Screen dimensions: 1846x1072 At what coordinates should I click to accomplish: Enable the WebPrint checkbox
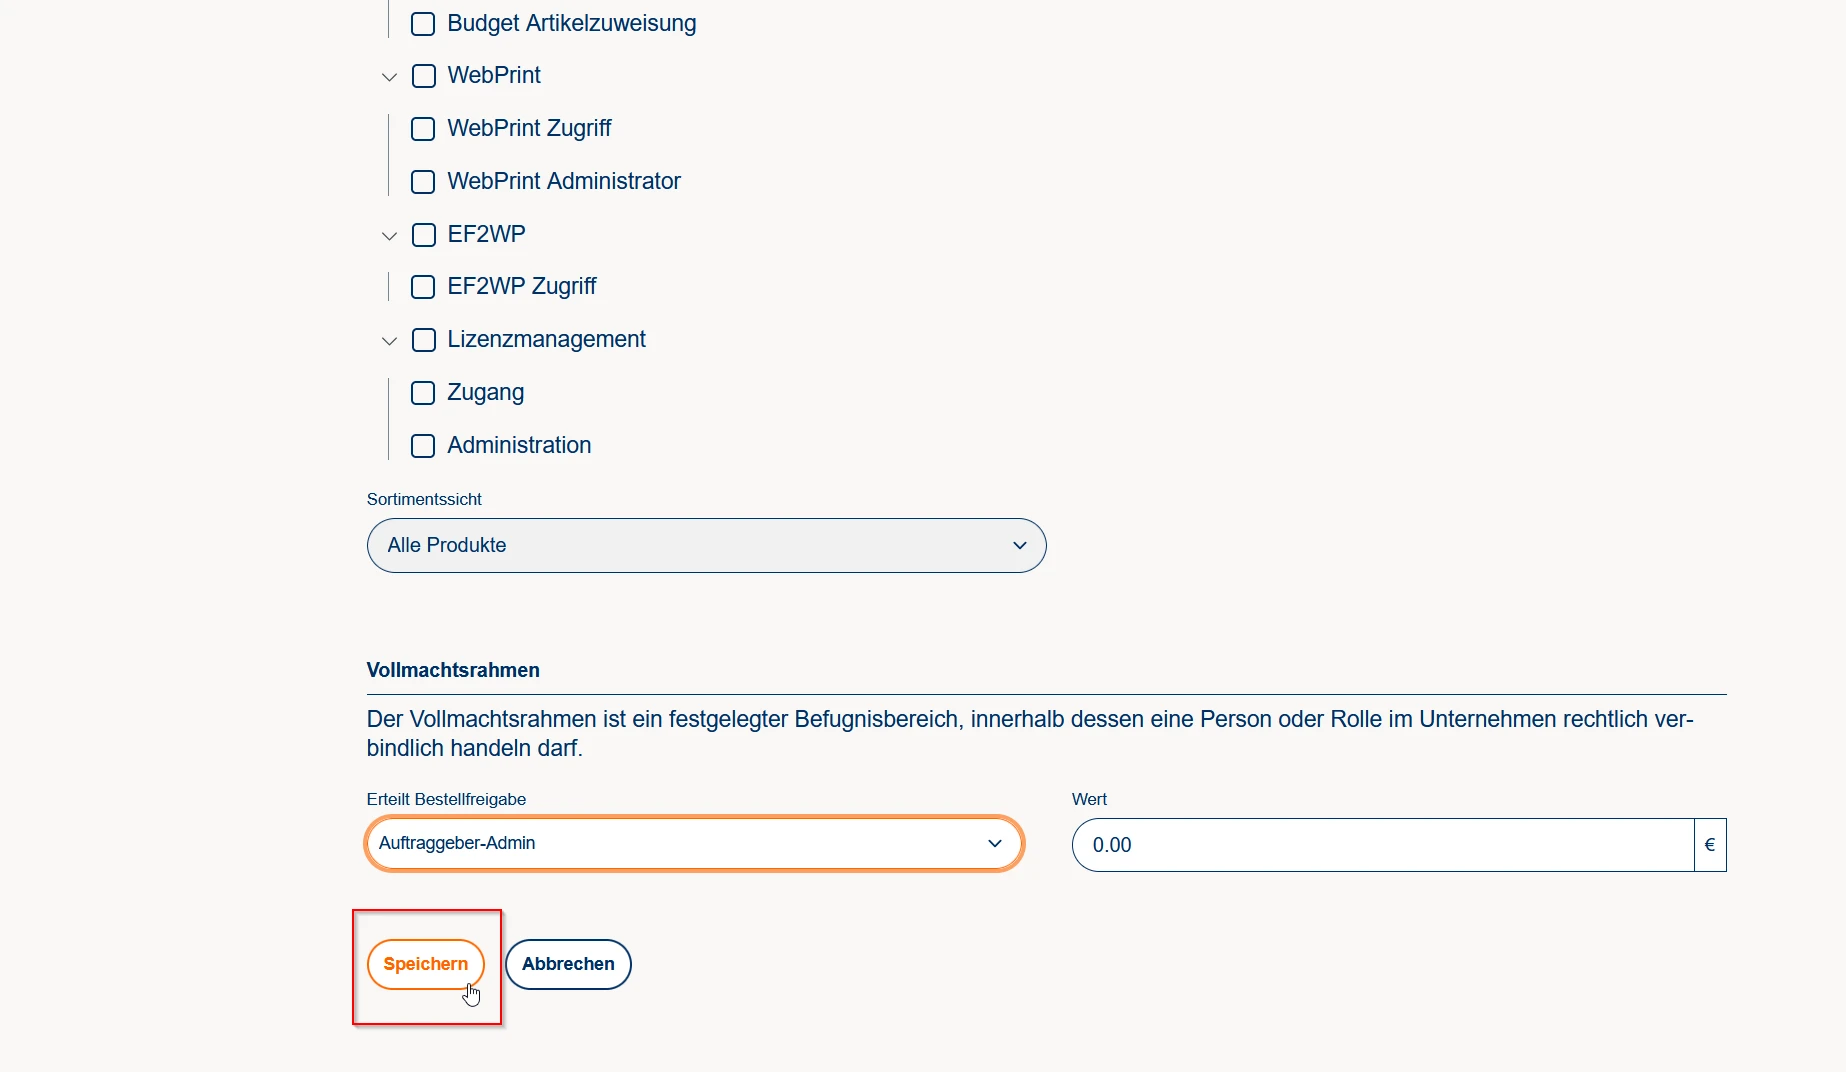click(424, 76)
